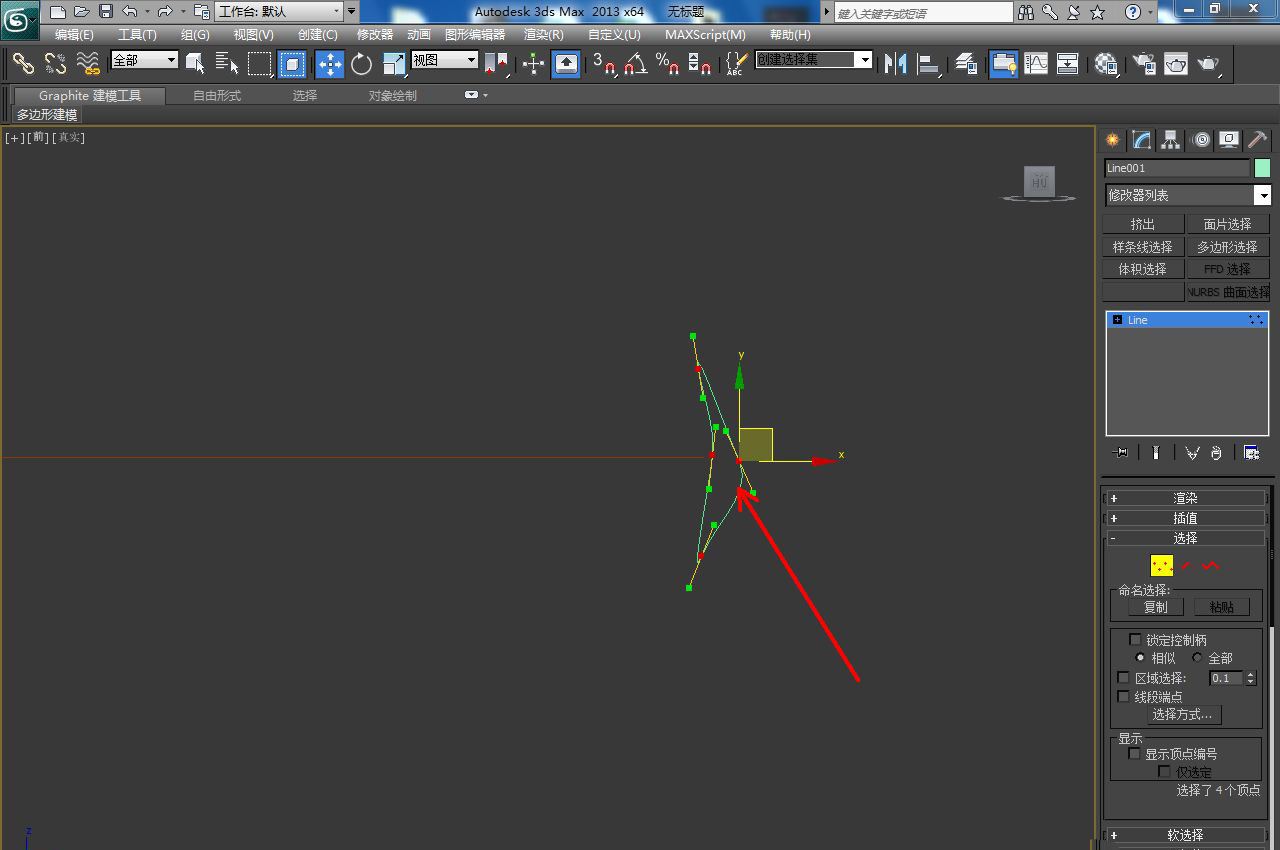Toggle the Angle Snap icon
This screenshot has height=850, width=1280.
tap(634, 64)
